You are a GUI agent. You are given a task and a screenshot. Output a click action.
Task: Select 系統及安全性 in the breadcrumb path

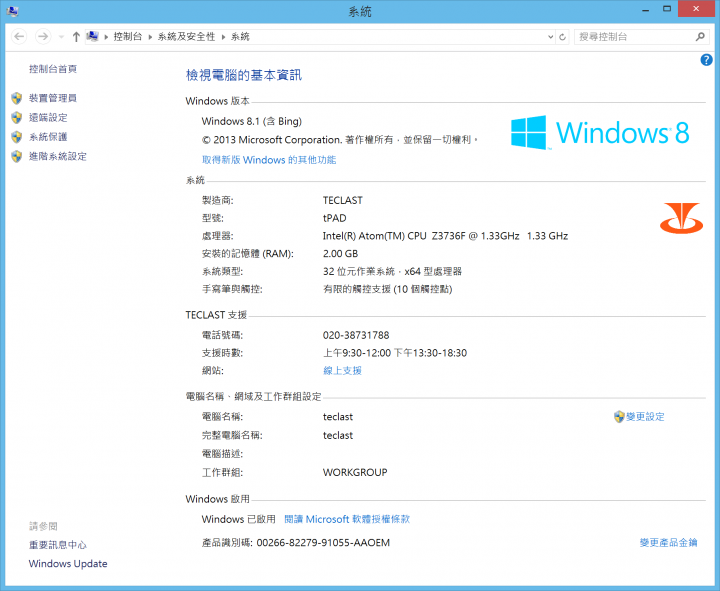(186, 37)
